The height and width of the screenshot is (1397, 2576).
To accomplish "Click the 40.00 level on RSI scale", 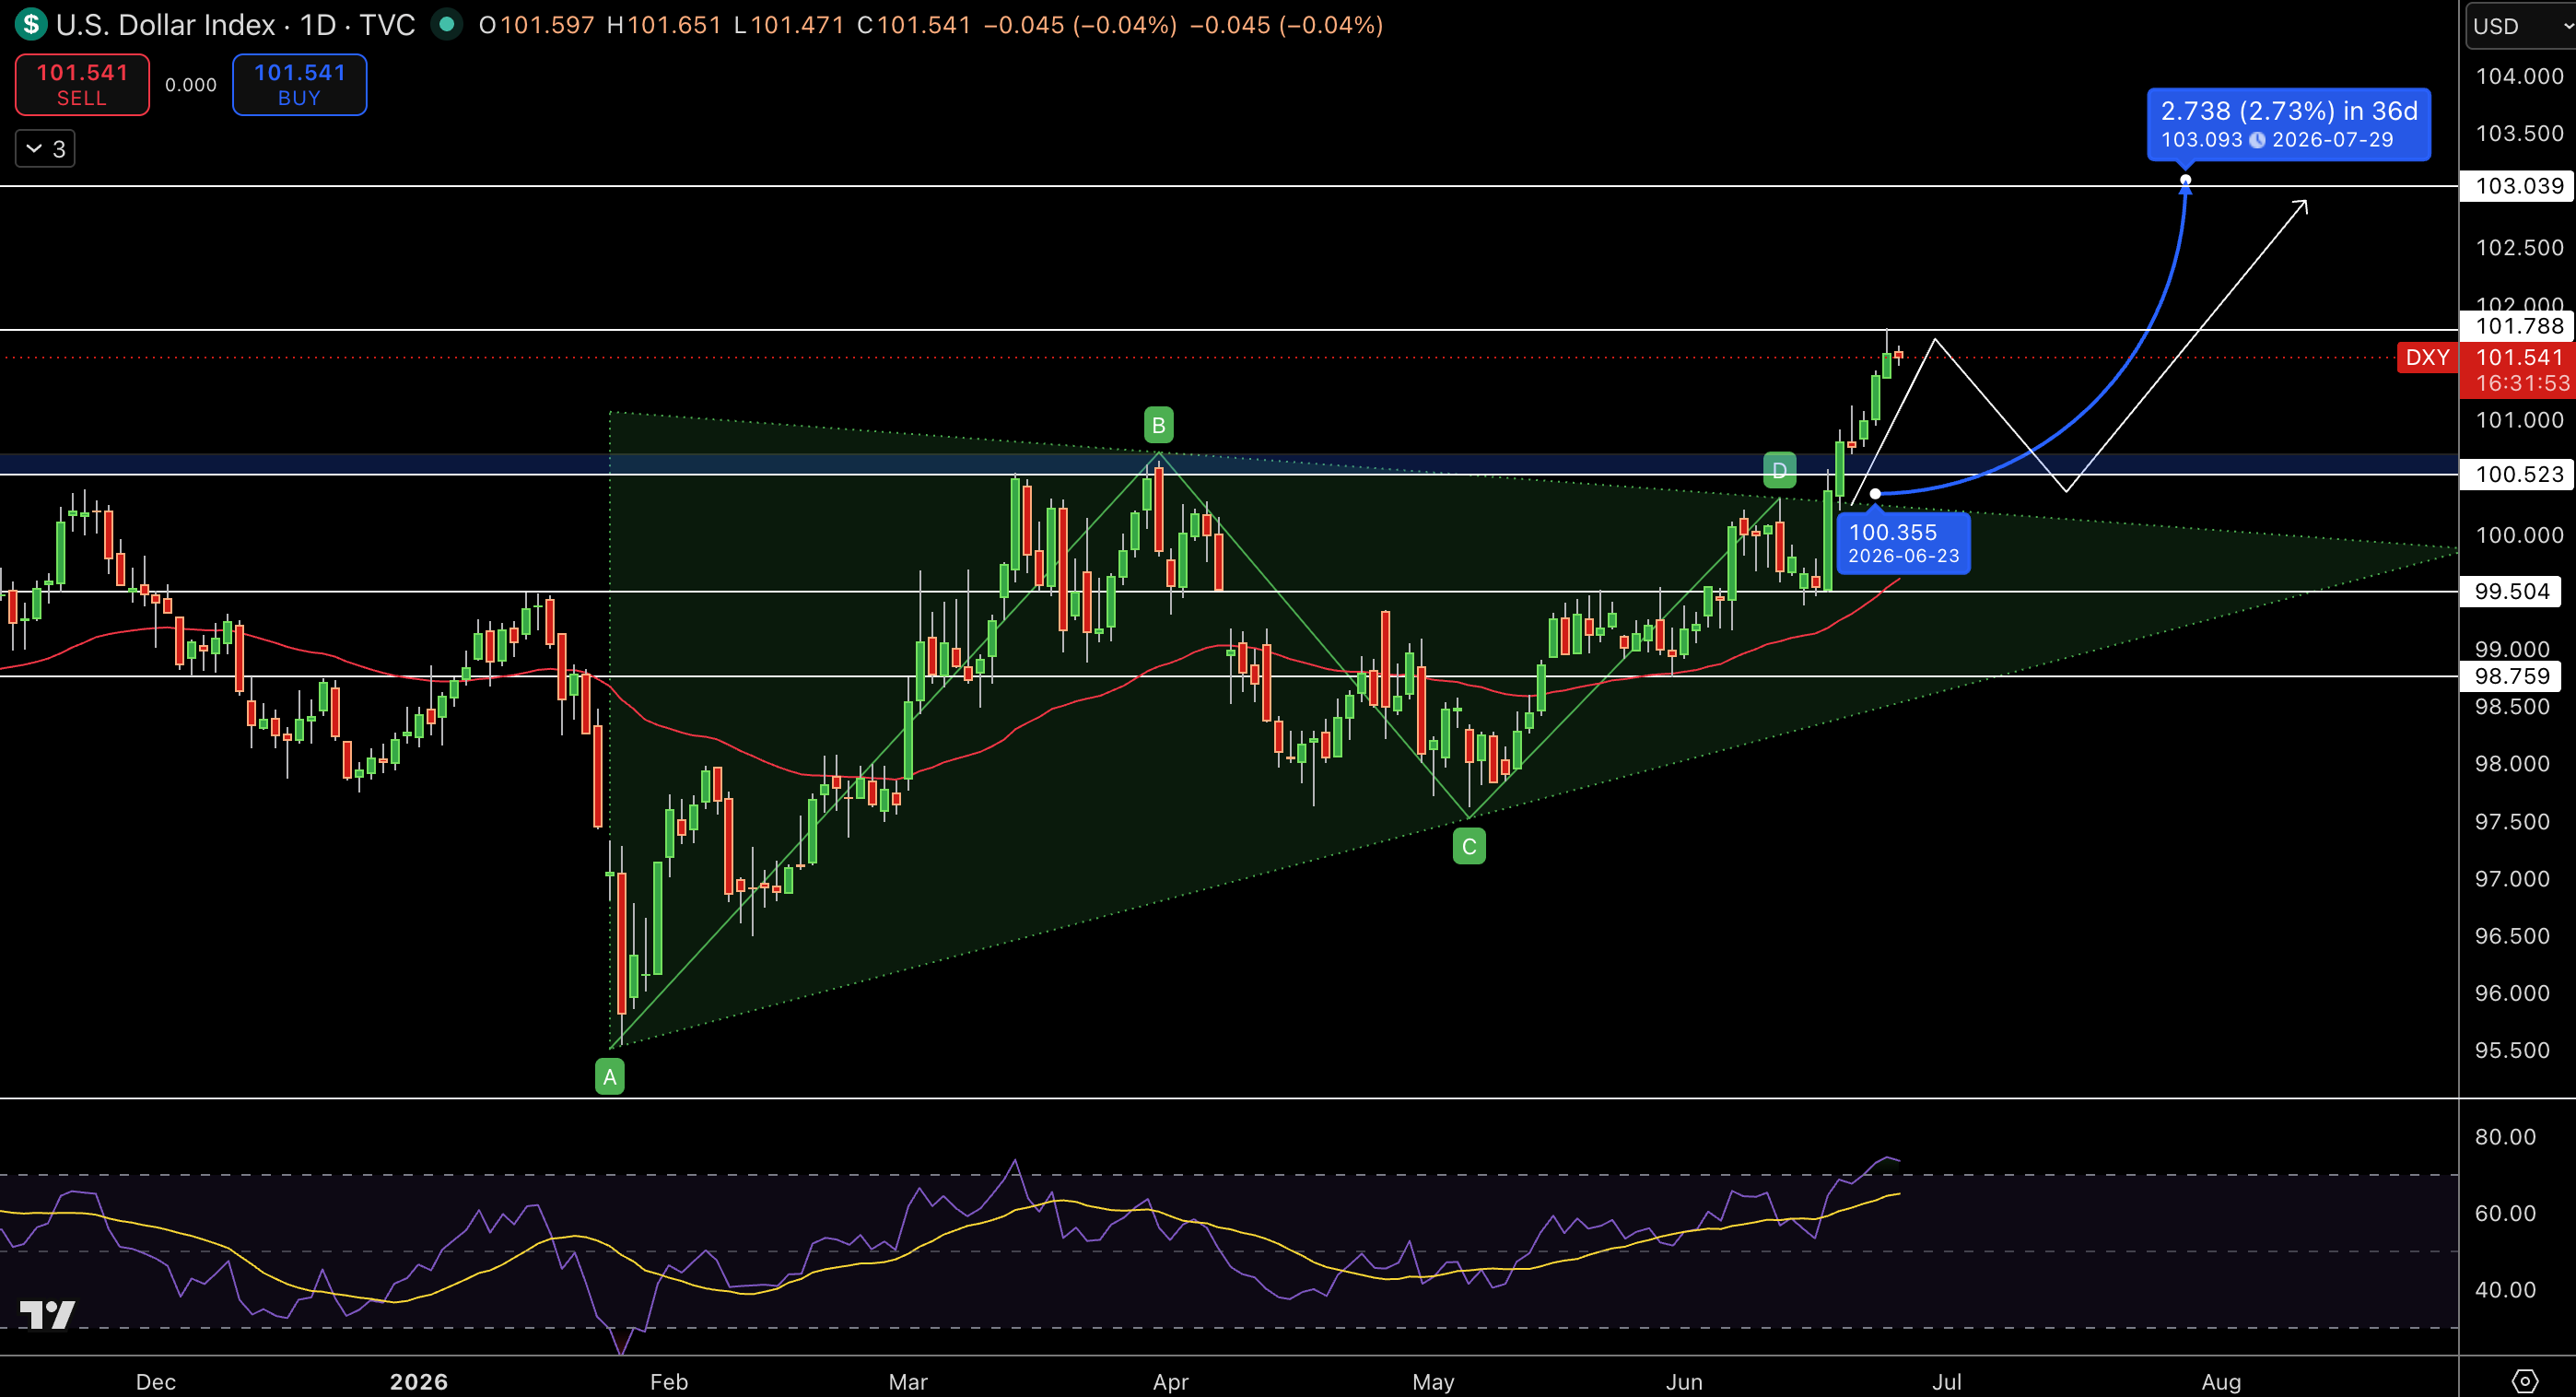I will point(2505,1290).
